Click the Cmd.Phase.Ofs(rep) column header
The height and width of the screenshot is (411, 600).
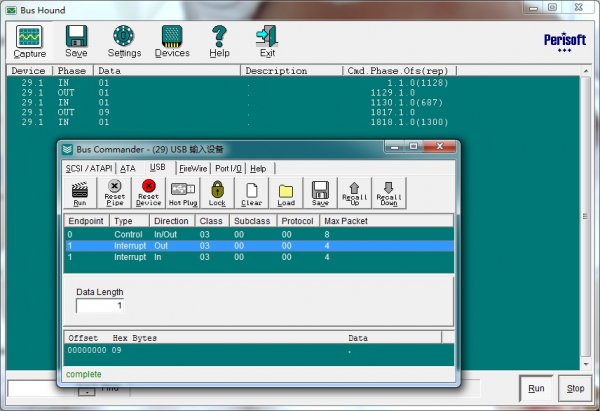pyautogui.click(x=399, y=71)
